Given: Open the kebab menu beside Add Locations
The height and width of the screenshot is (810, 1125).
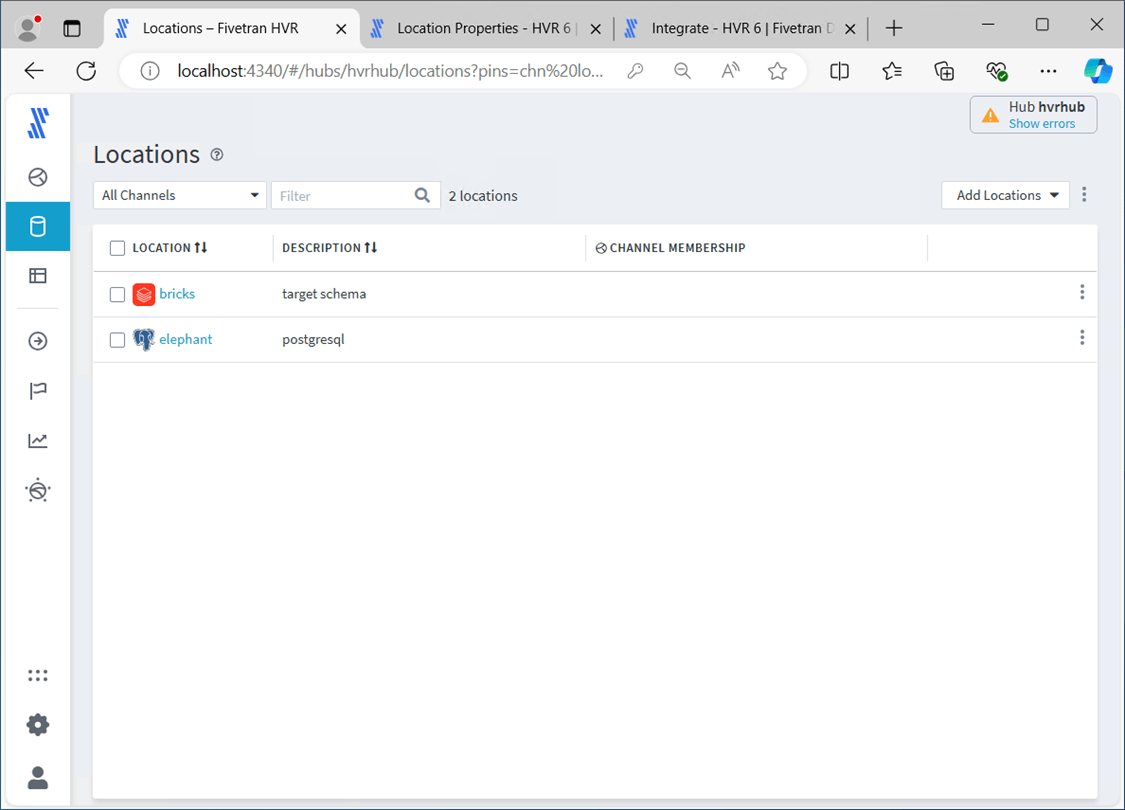Looking at the screenshot, I should point(1084,194).
